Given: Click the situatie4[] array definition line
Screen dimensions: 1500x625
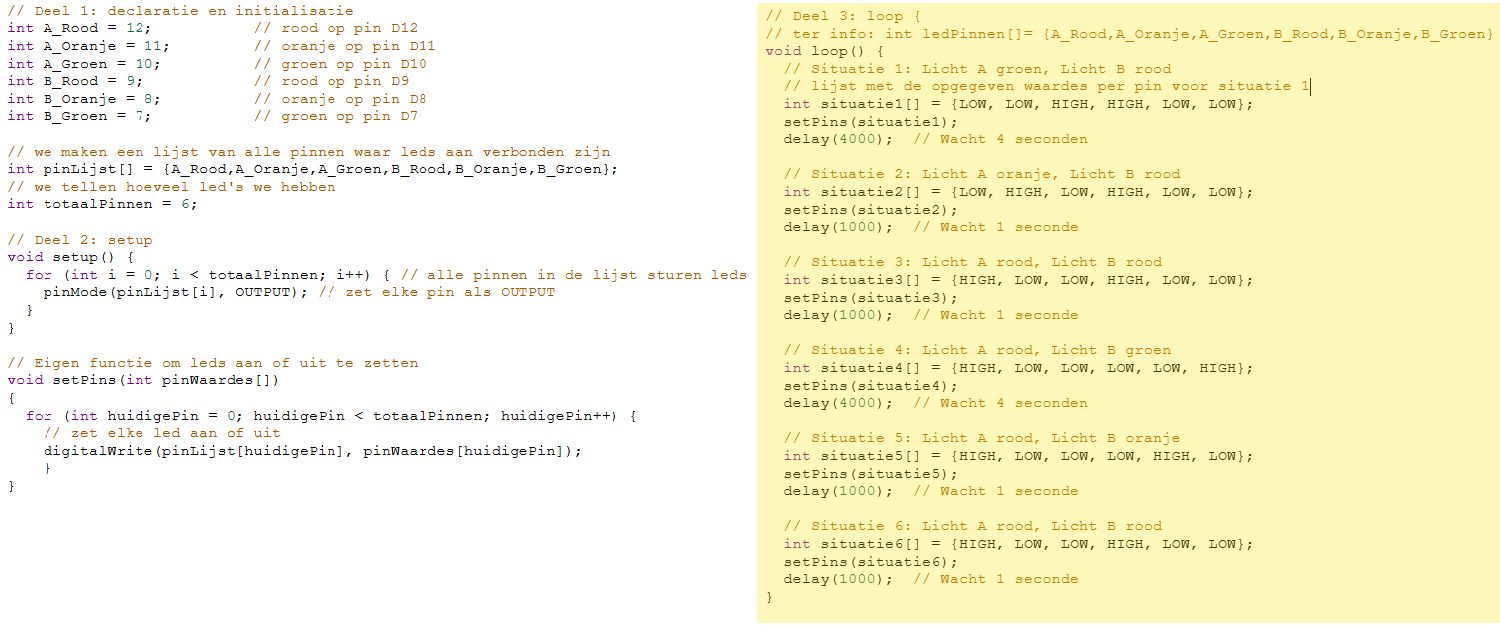Looking at the screenshot, I should pyautogui.click(x=1018, y=368).
